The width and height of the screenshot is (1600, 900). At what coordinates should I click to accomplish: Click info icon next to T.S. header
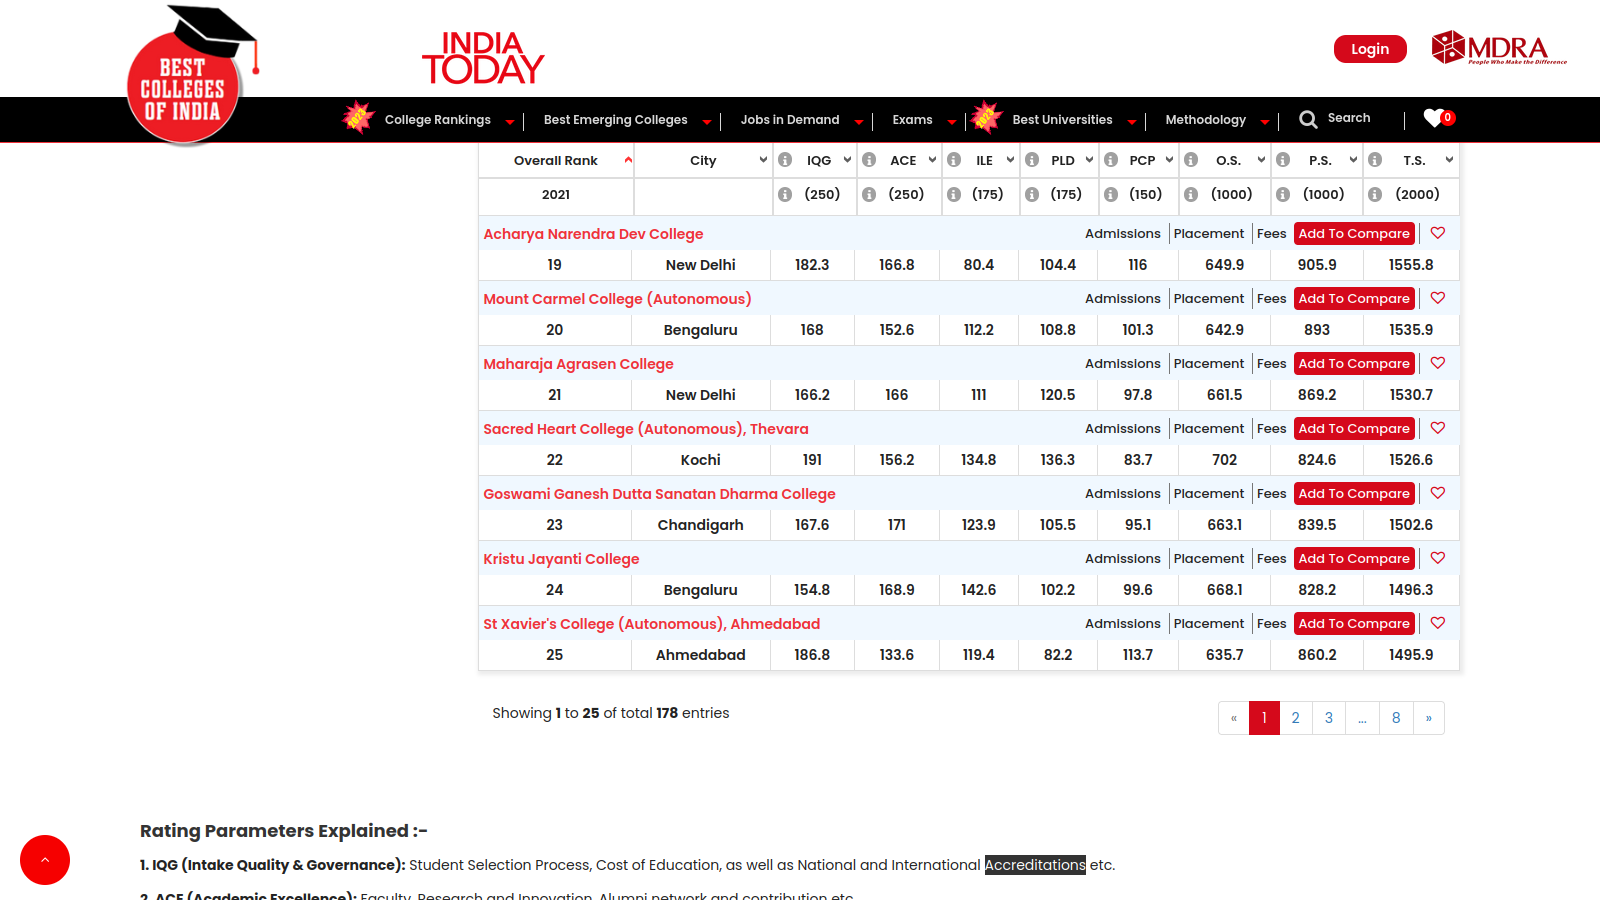click(1375, 160)
